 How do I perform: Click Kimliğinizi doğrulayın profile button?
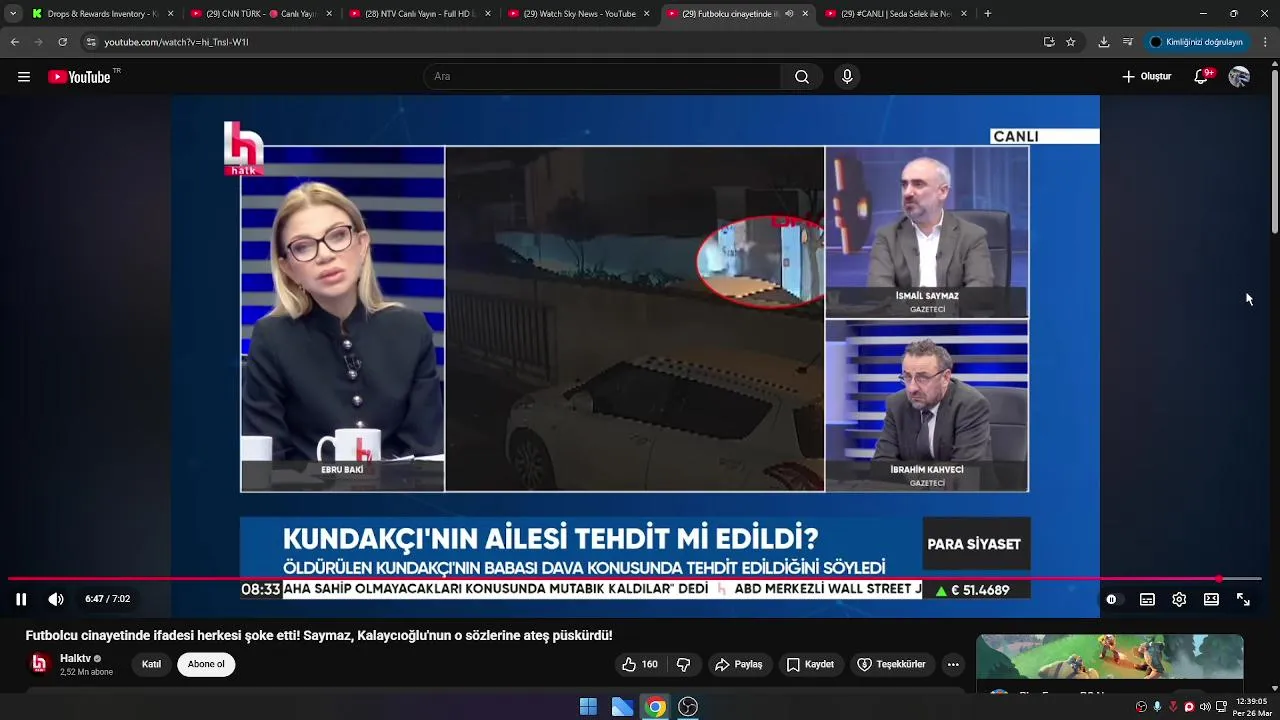pos(1196,42)
